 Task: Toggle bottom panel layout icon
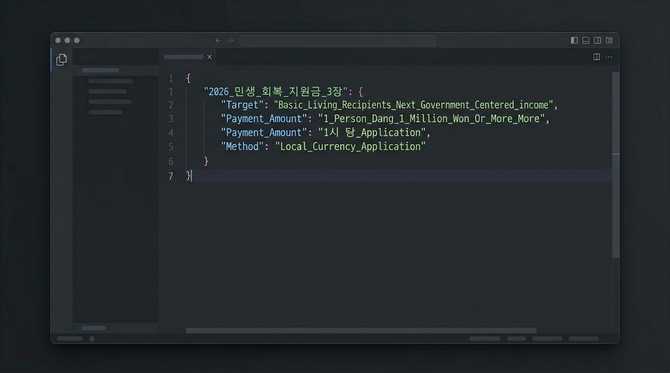pyautogui.click(x=586, y=40)
